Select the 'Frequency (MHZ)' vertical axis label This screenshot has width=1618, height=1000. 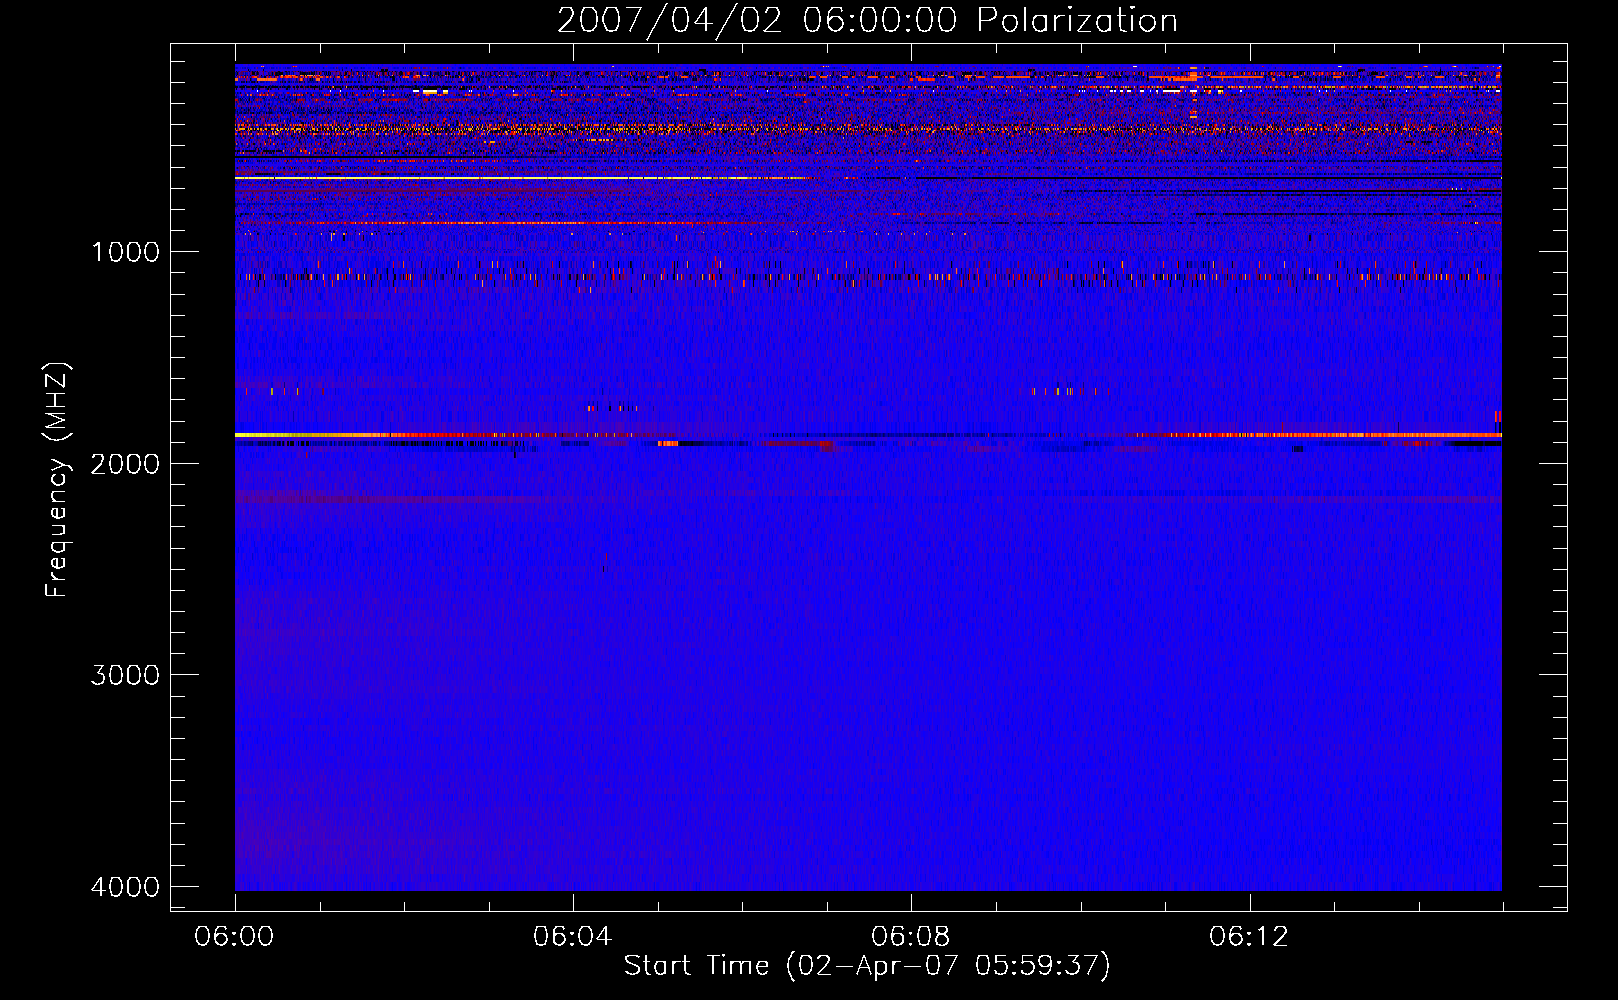pyautogui.click(x=58, y=480)
